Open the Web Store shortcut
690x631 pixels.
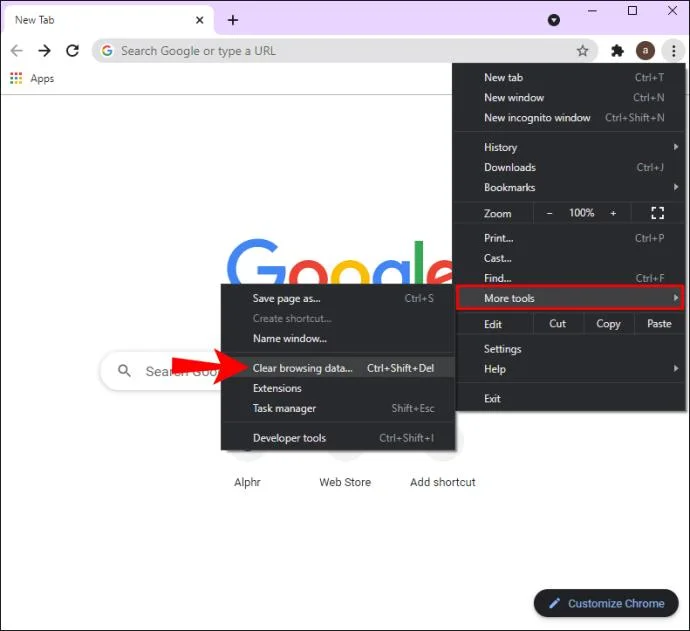[345, 482]
